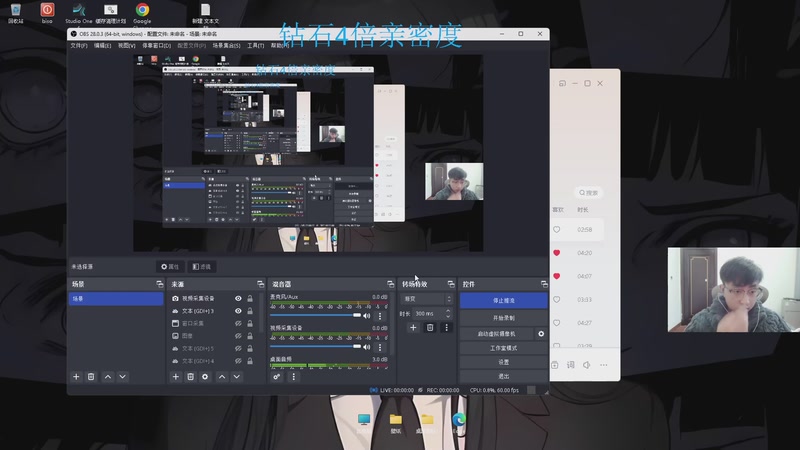Image resolution: width=800 pixels, height=450 pixels.
Task: Mute the 麦克风/Aux channel speaker icon
Action: coord(367,316)
